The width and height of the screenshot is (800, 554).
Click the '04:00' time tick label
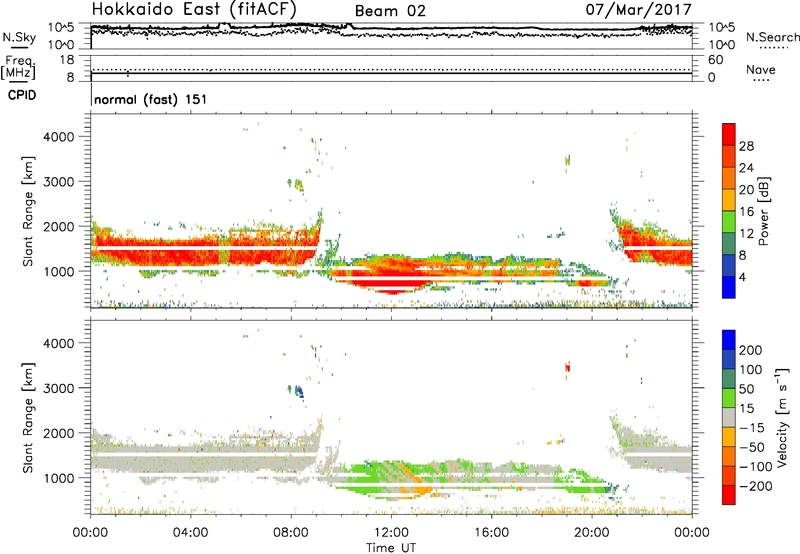pyautogui.click(x=190, y=533)
